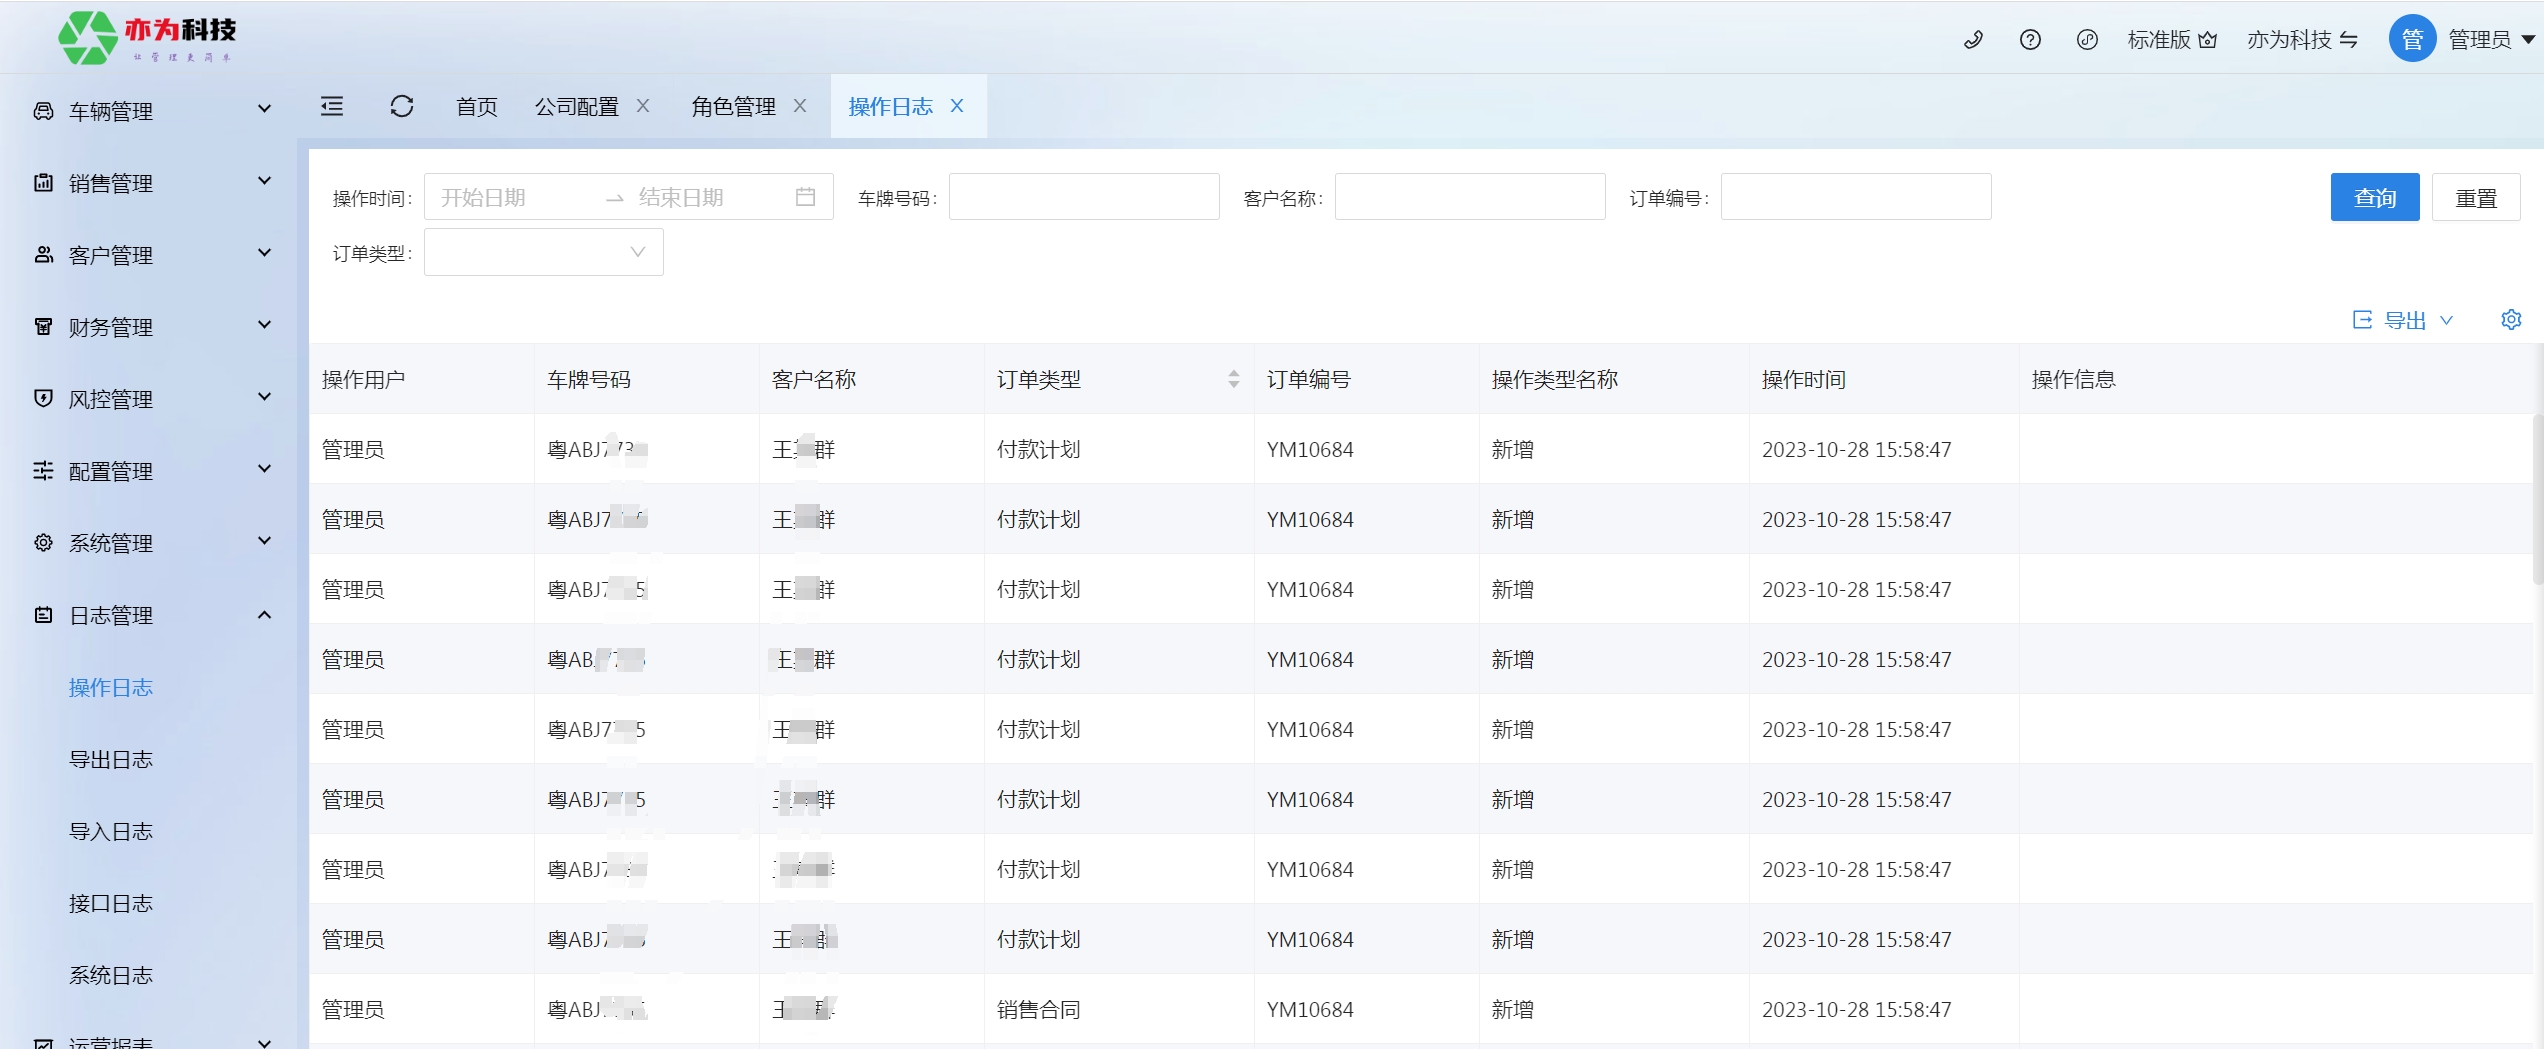The height and width of the screenshot is (1049, 2544).
Task: Click the blue 查询 button
Action: (2374, 197)
